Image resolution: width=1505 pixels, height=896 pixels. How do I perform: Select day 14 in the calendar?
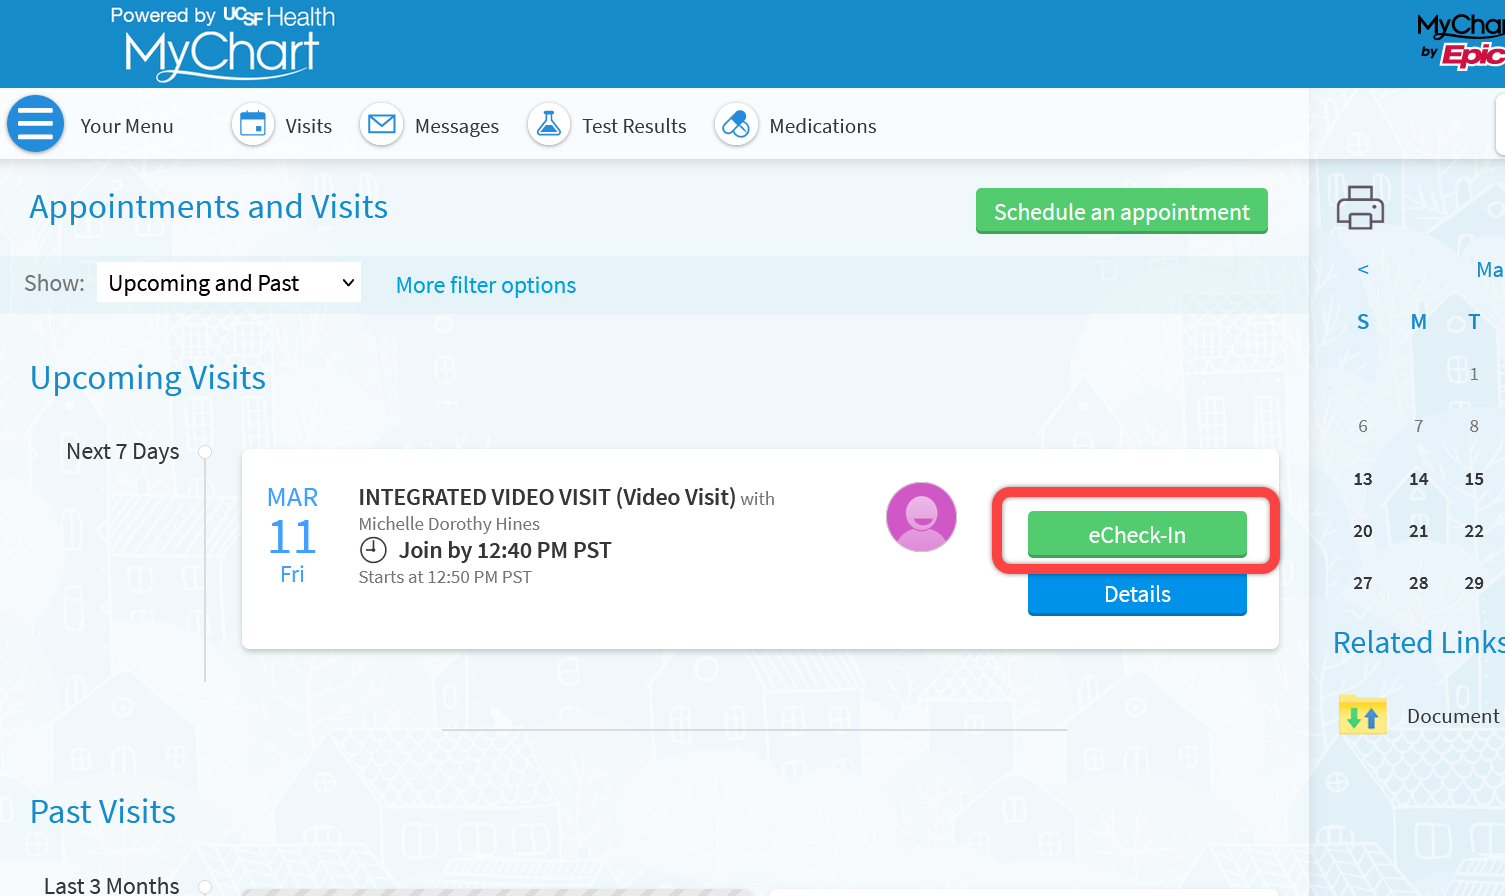[1418, 479]
